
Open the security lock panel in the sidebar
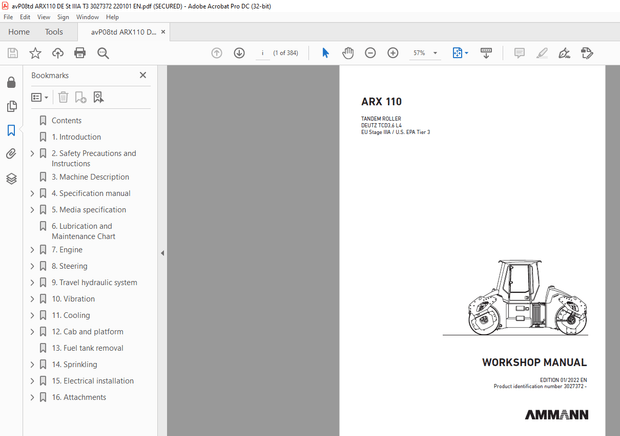(x=11, y=82)
